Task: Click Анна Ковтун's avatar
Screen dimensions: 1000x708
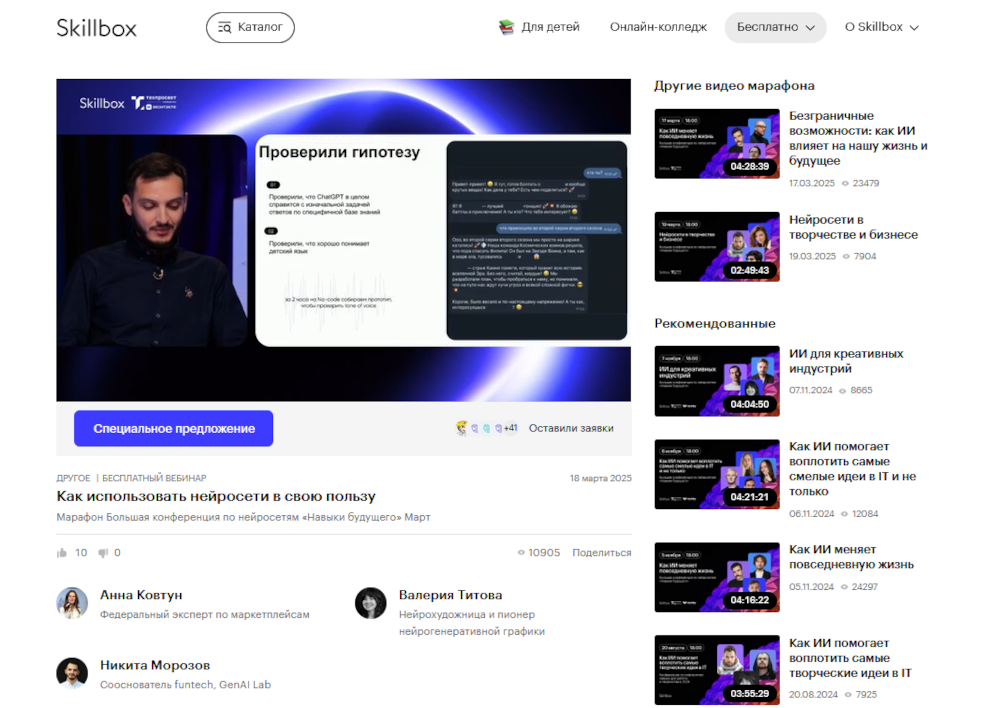Action: click(x=72, y=603)
